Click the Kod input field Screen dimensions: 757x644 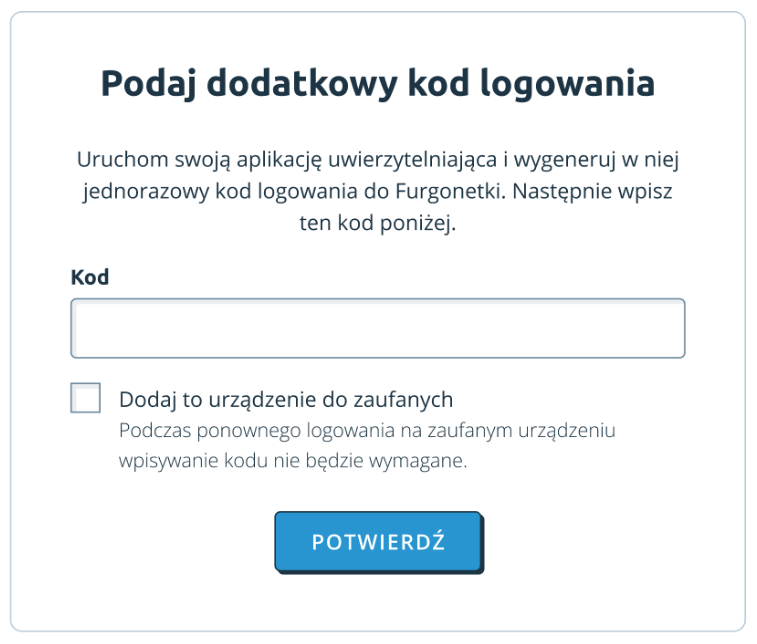coord(378,328)
